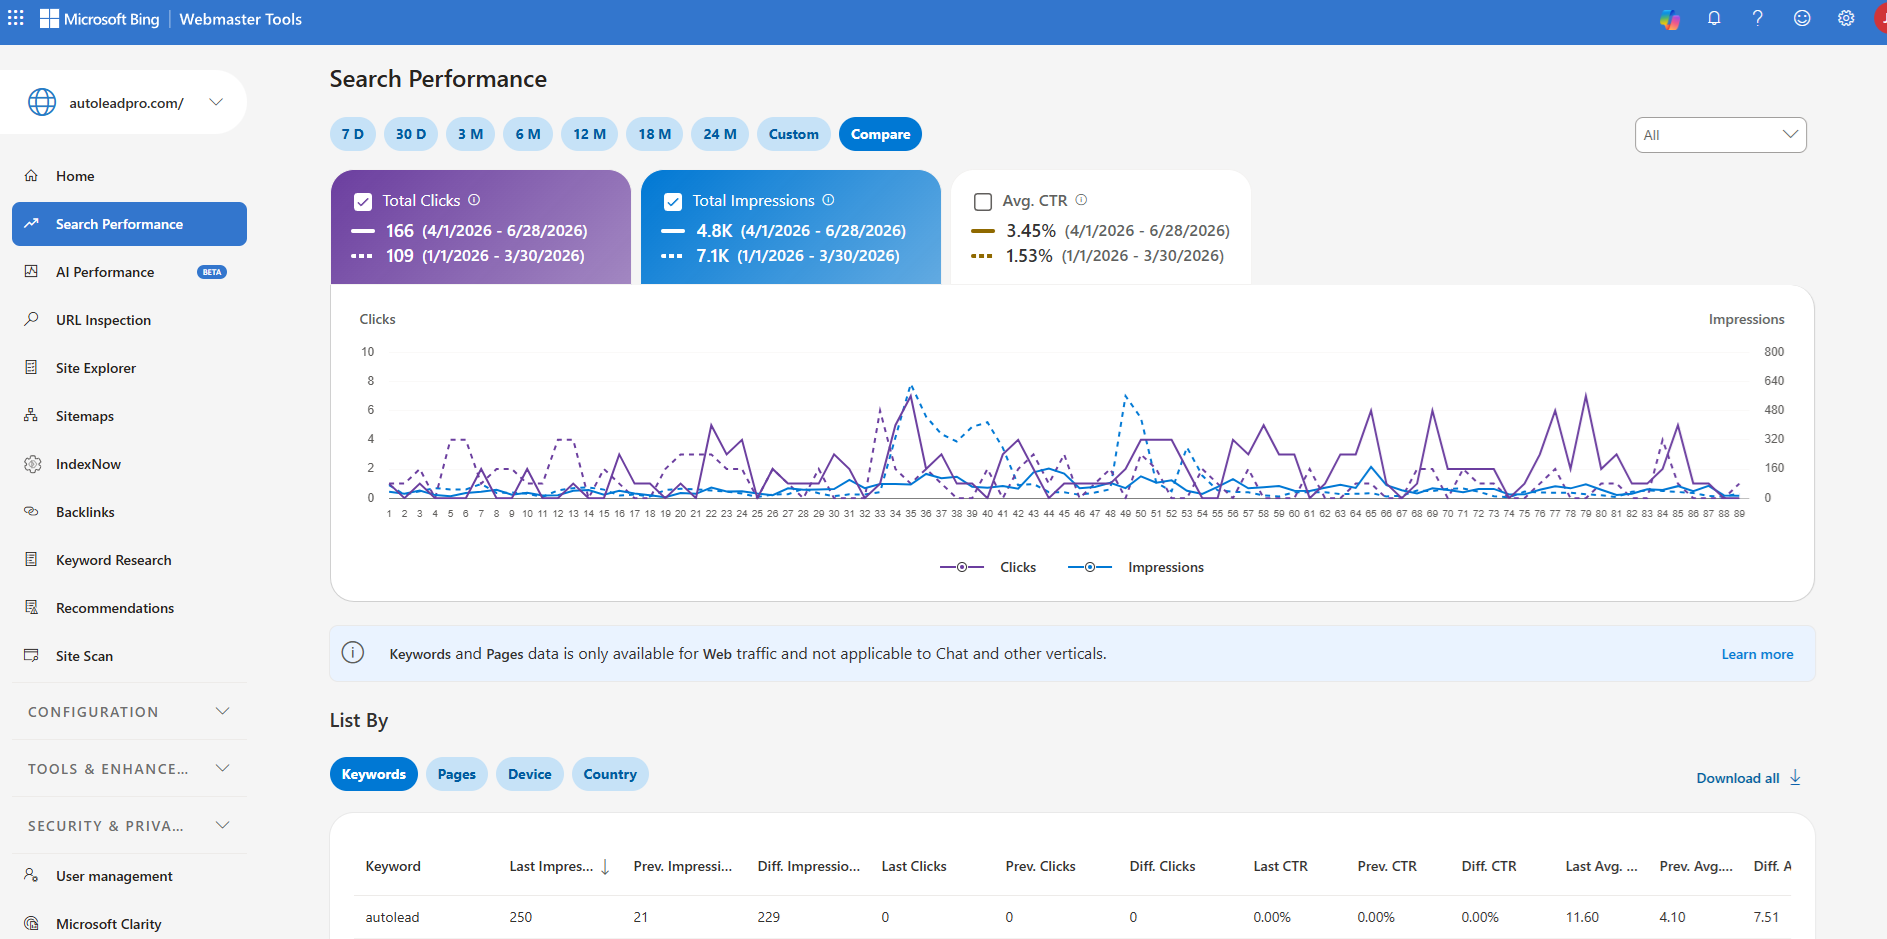Screen dimensions: 1887x939
Task: Sort by Last Impres... column arrow
Action: [605, 867]
